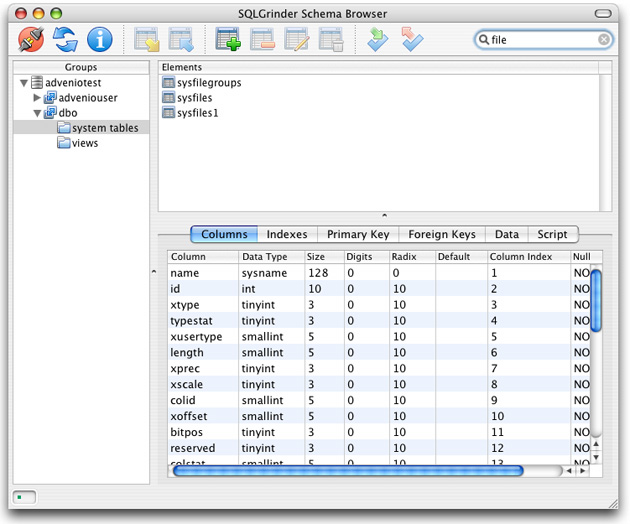Sort by the Radix header
This screenshot has height=524, width=630.
pos(412,257)
